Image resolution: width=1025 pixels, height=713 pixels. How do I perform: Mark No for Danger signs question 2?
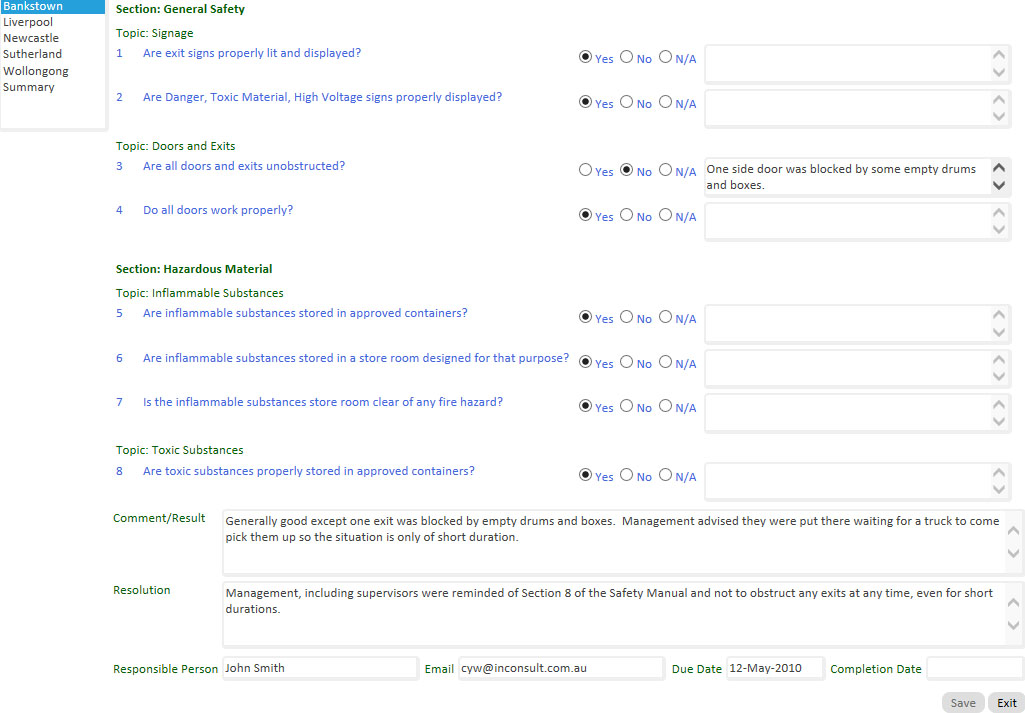click(x=626, y=102)
